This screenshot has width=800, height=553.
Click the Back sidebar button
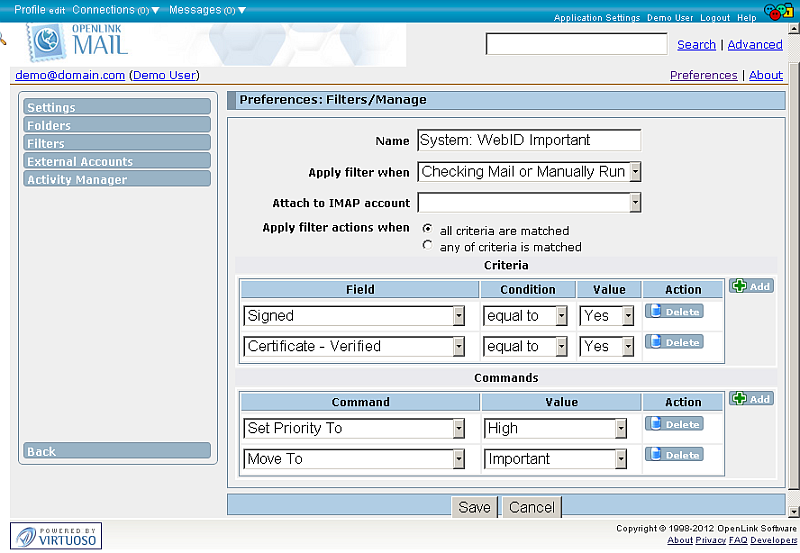[x=117, y=450]
